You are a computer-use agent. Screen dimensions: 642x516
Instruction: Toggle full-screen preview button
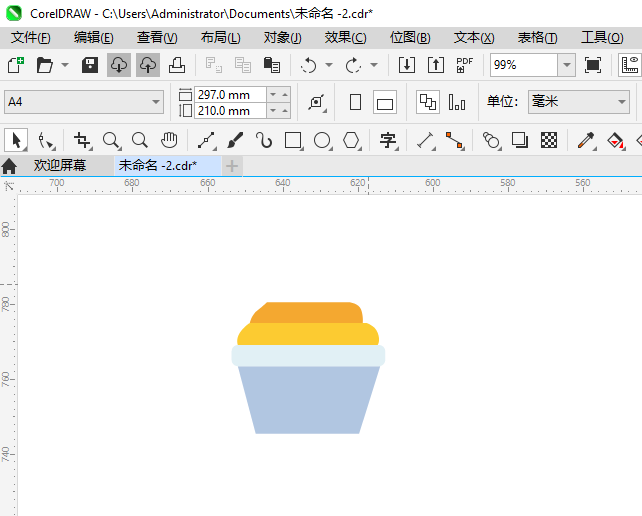tap(593, 65)
